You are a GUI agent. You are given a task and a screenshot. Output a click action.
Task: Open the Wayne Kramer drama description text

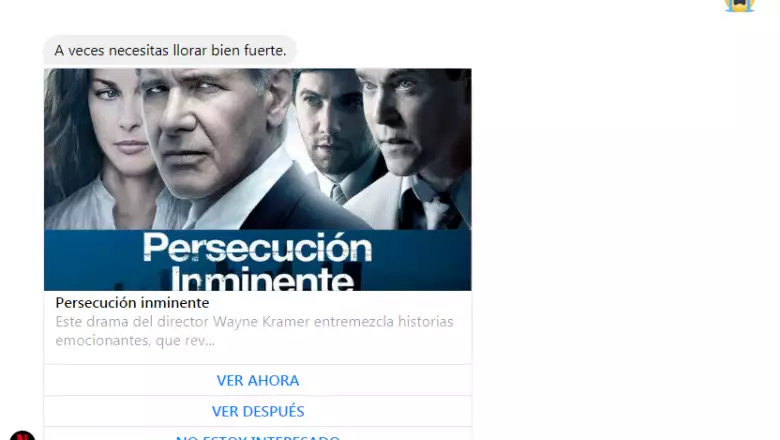(x=254, y=331)
